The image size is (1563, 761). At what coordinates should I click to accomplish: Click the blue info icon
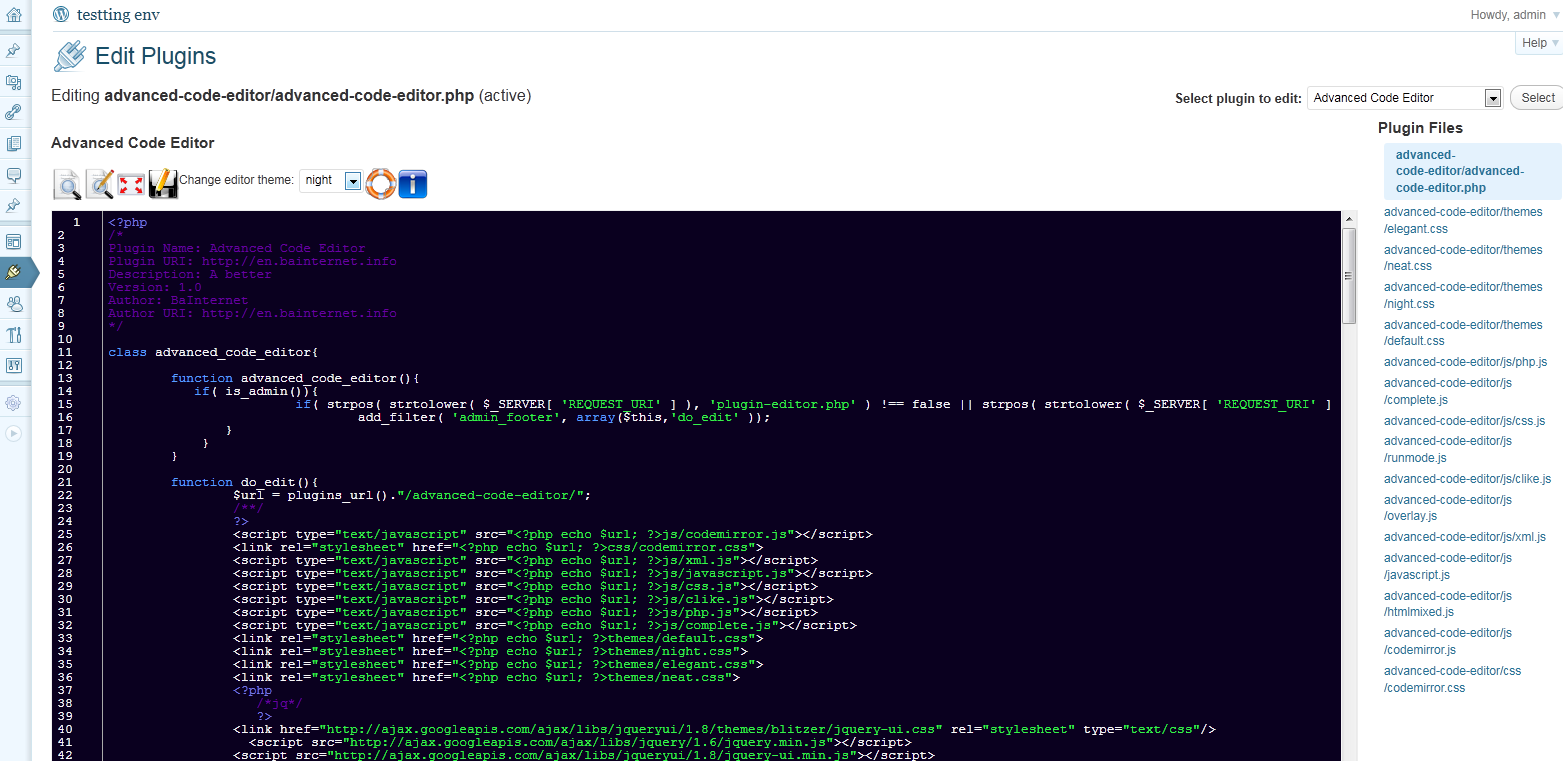coord(413,184)
